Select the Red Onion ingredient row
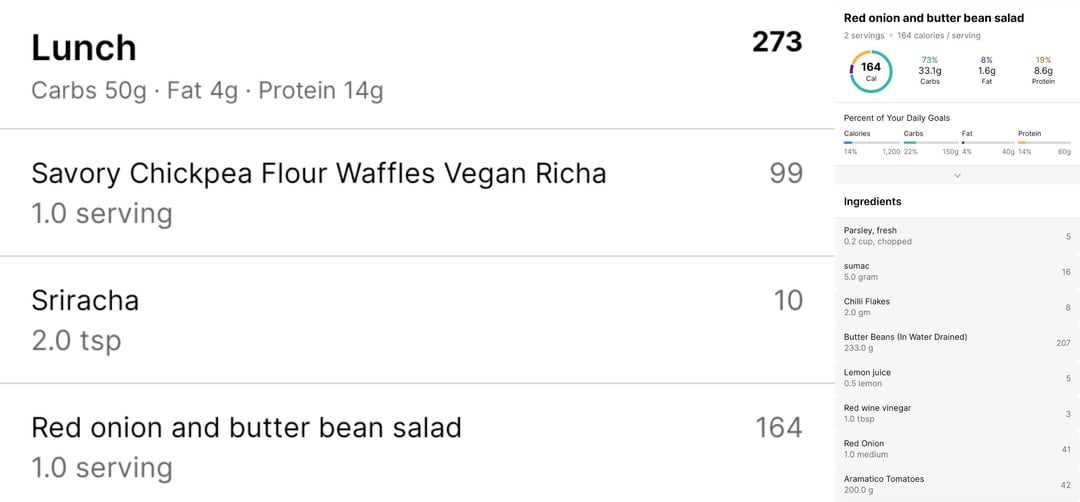Screen dimensions: 1080x502 tap(957, 449)
